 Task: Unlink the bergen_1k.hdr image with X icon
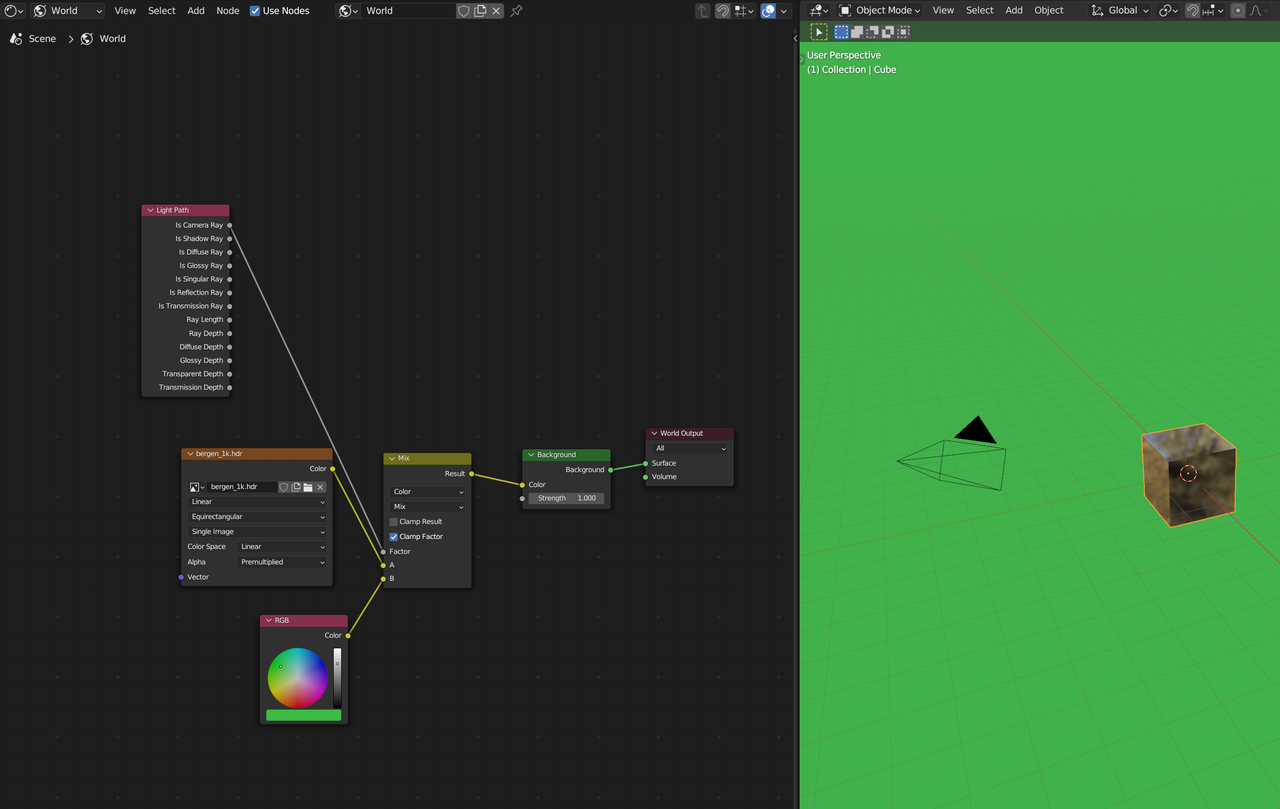(320, 487)
